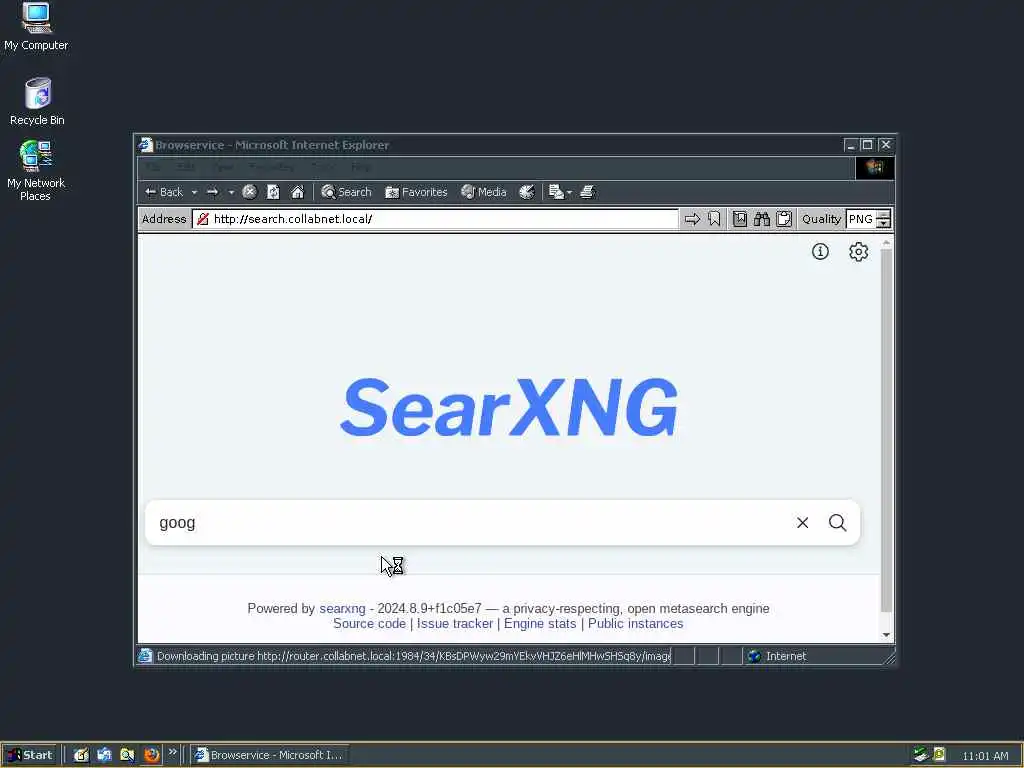This screenshot has width=1024, height=768.
Task: Click the page icon before the URL
Action: [202, 219]
